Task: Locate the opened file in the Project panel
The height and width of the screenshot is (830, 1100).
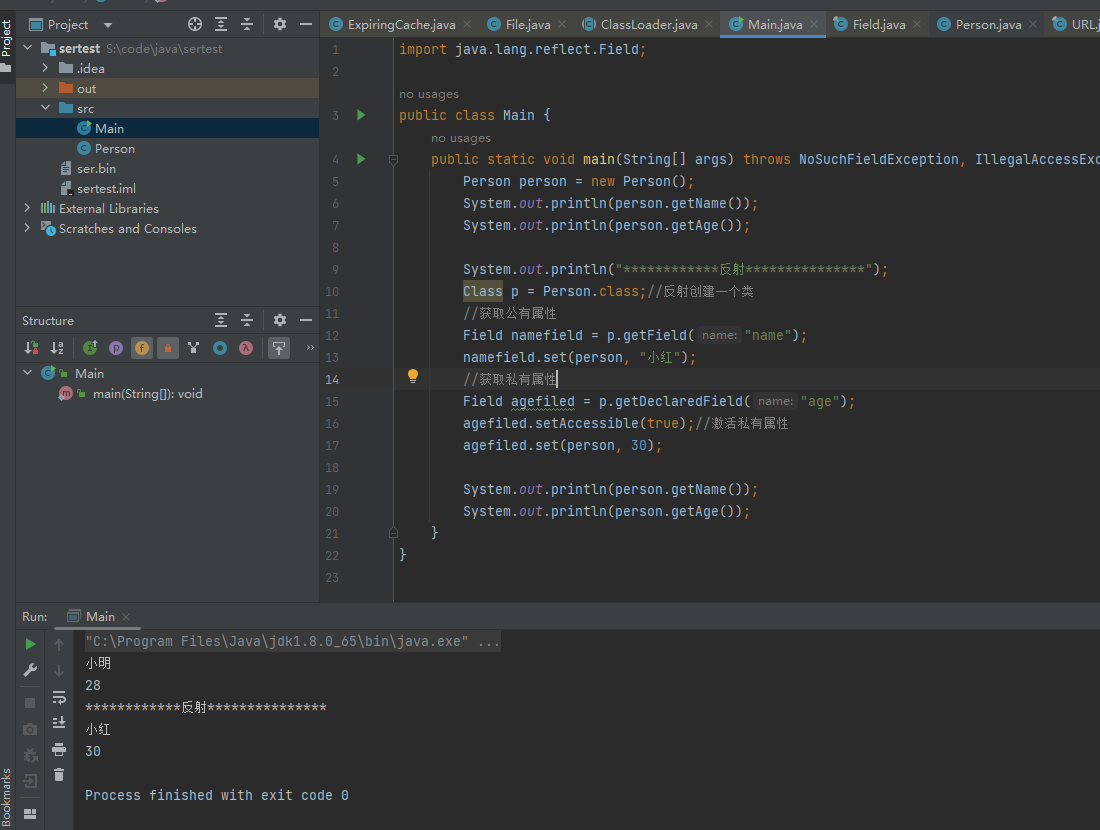Action: (195, 25)
